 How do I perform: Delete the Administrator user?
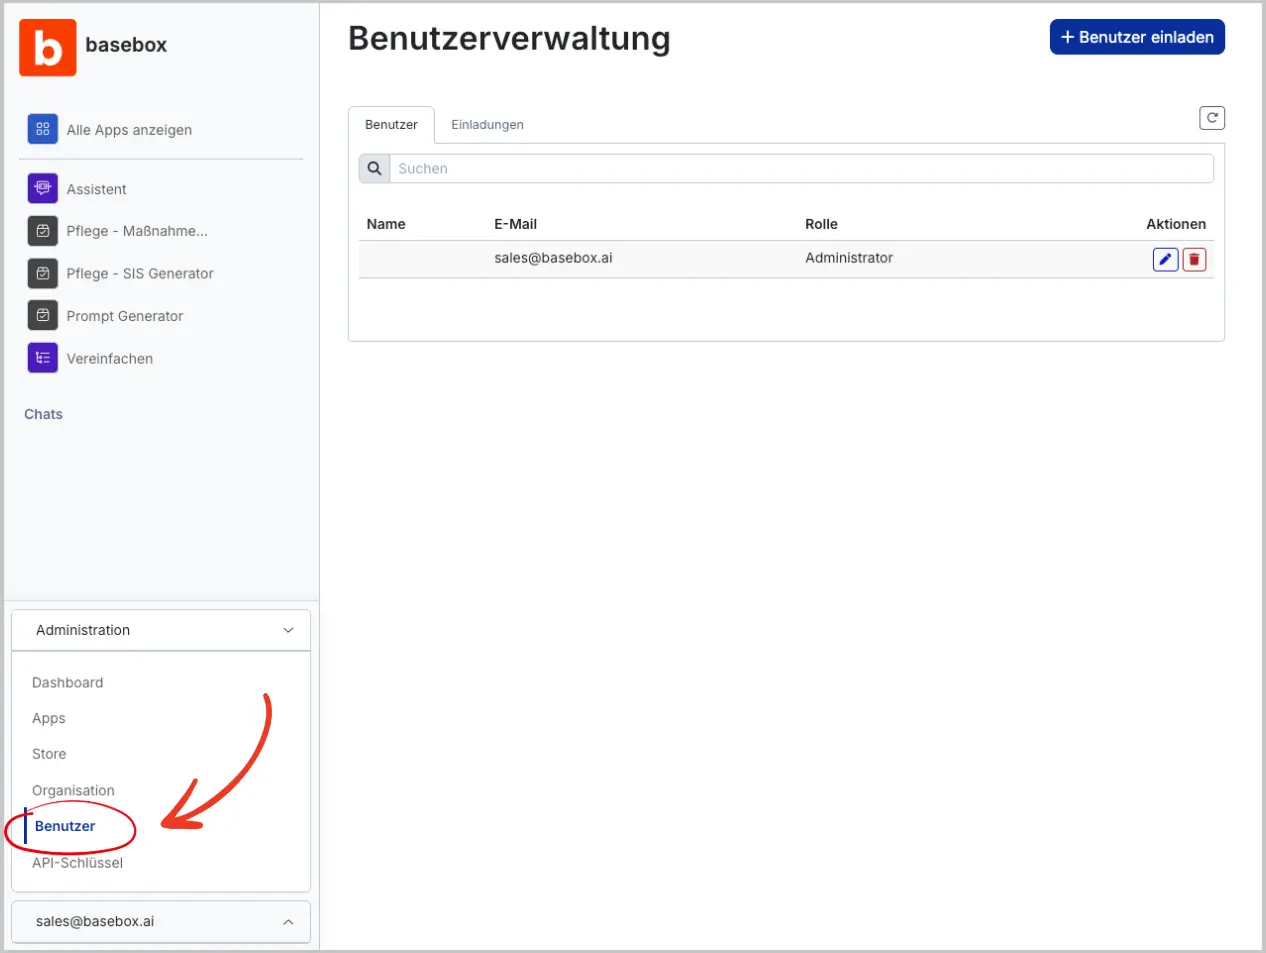click(x=1195, y=258)
